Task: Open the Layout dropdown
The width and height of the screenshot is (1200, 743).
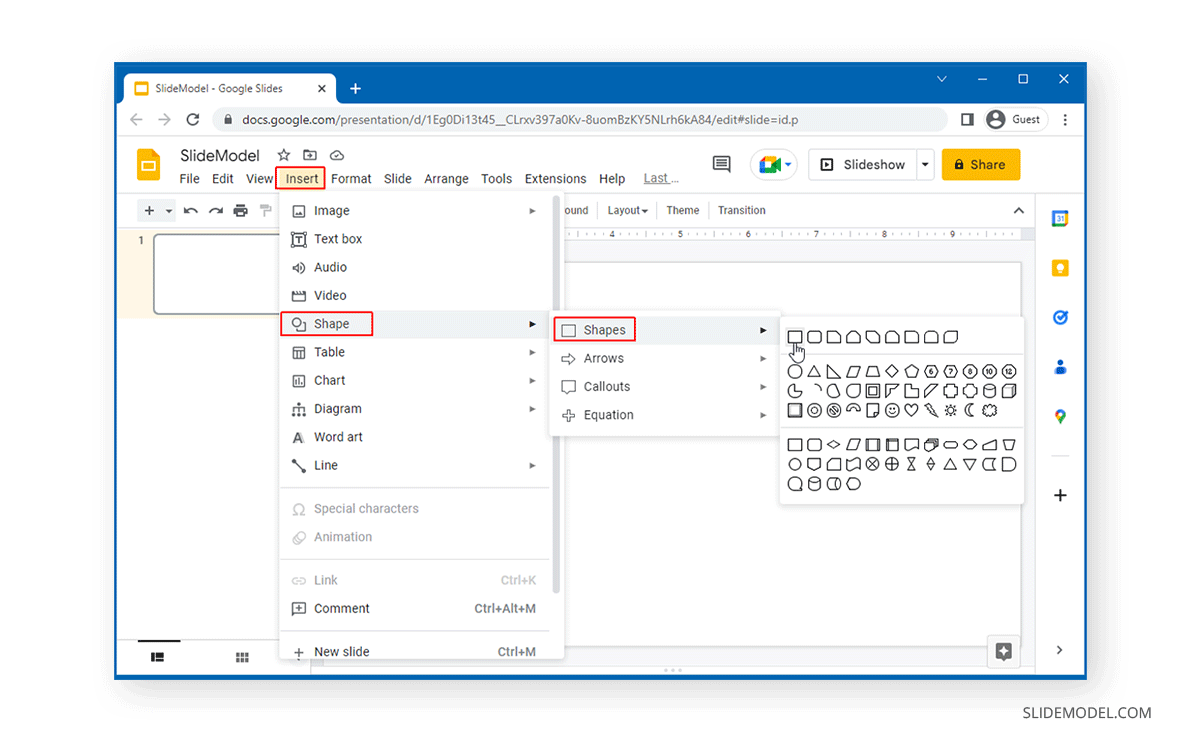Action: tap(626, 210)
